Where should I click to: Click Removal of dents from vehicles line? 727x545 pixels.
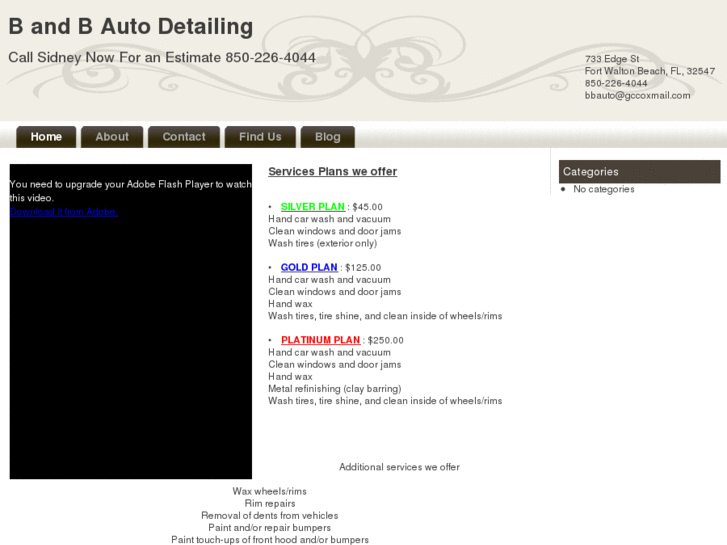(x=269, y=515)
